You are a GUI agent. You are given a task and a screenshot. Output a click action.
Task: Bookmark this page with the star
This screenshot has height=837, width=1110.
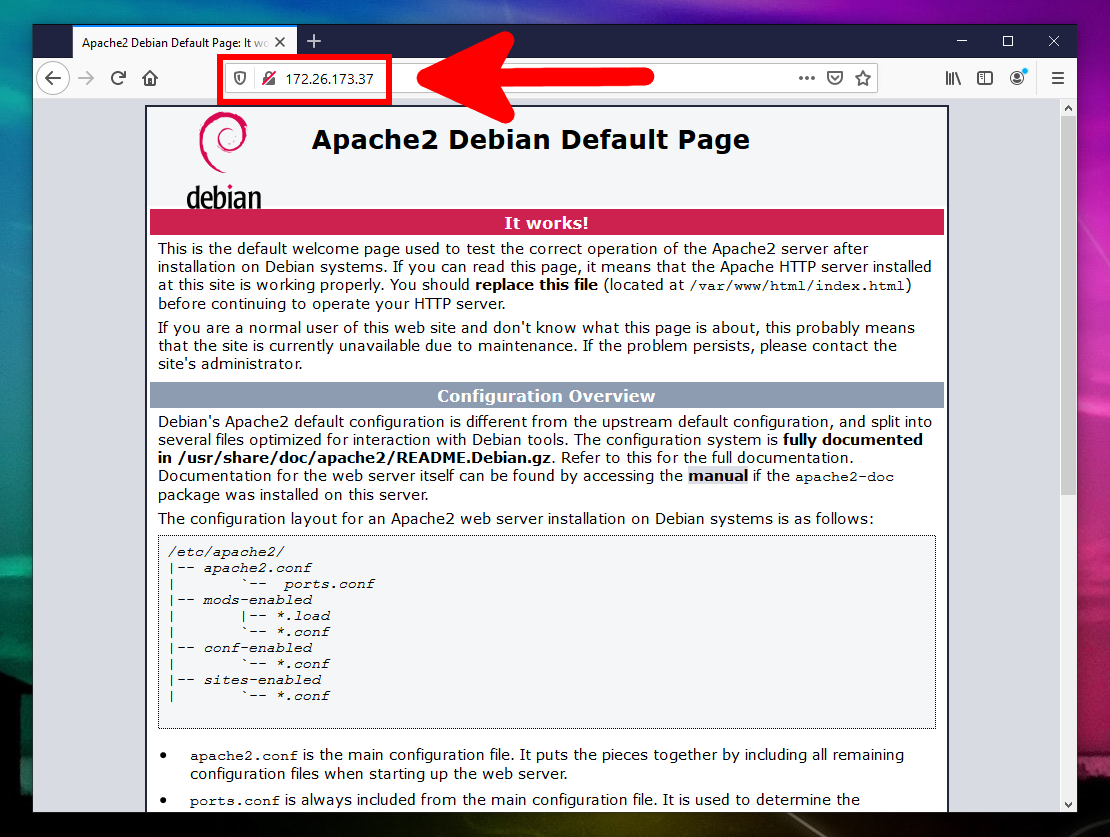pyautogui.click(x=863, y=78)
